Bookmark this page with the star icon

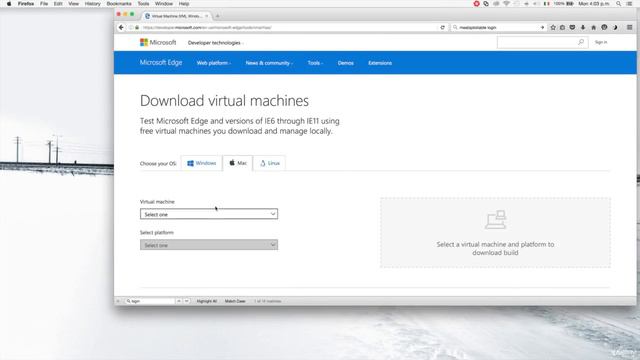pyautogui.click(x=553, y=27)
